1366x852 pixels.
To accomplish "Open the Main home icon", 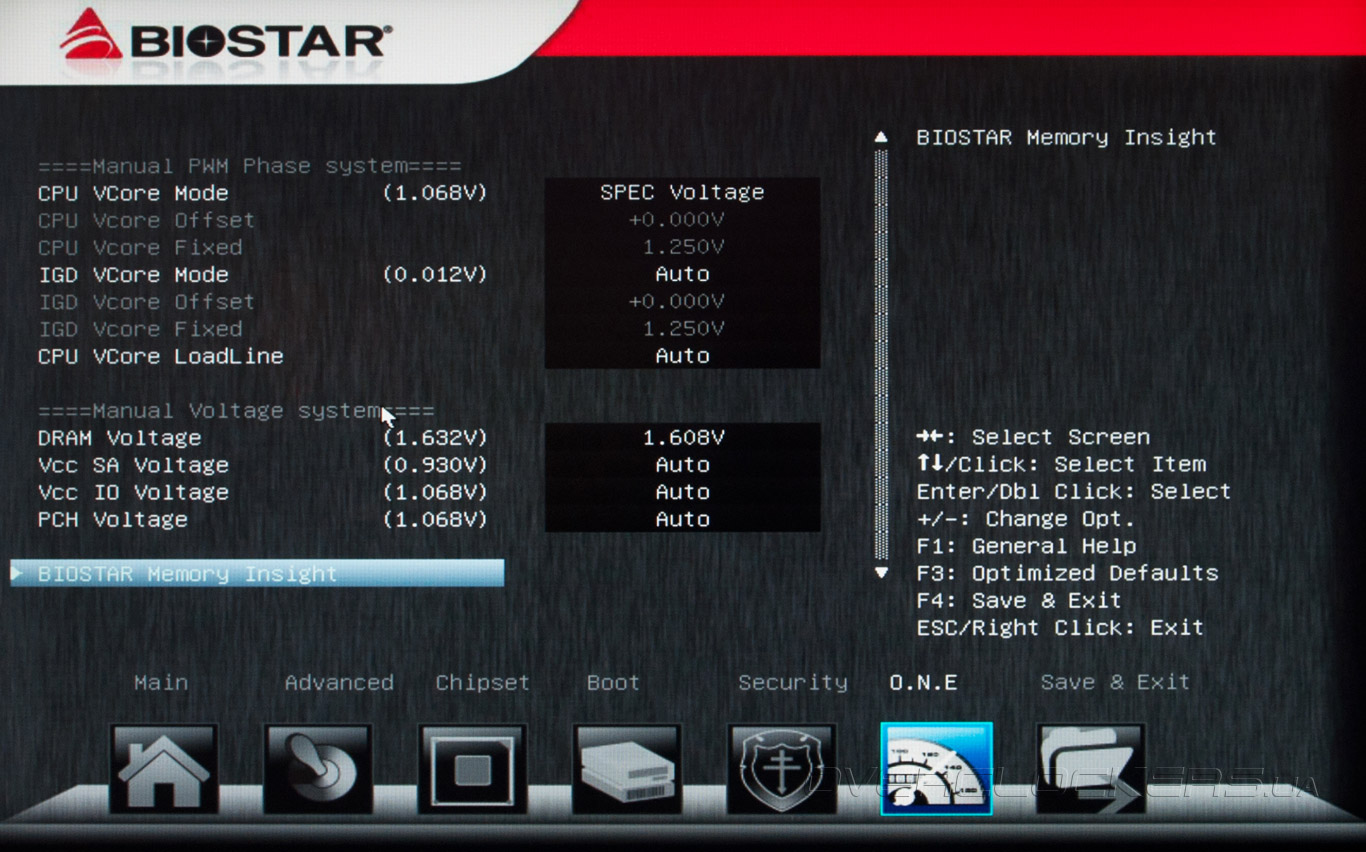I will click(163, 768).
